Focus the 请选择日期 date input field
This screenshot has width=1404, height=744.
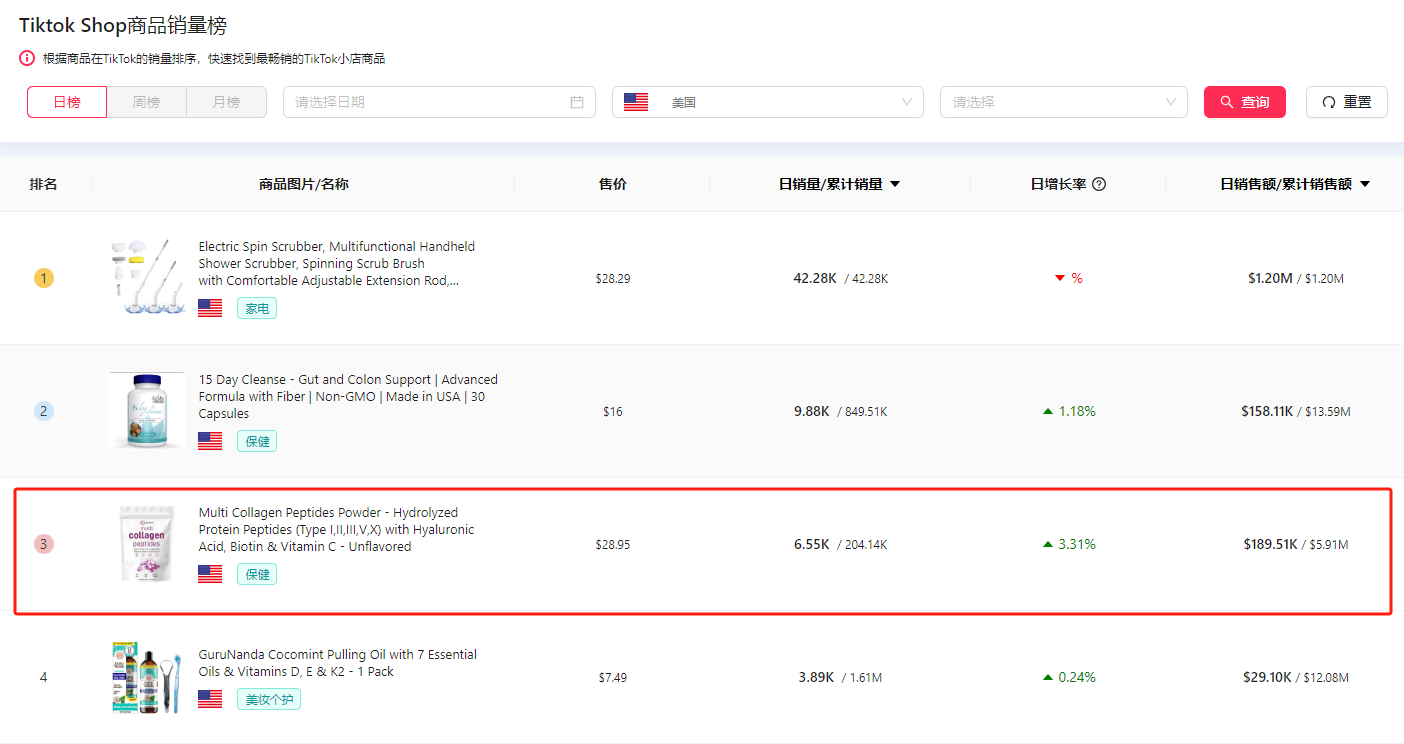[x=430, y=102]
